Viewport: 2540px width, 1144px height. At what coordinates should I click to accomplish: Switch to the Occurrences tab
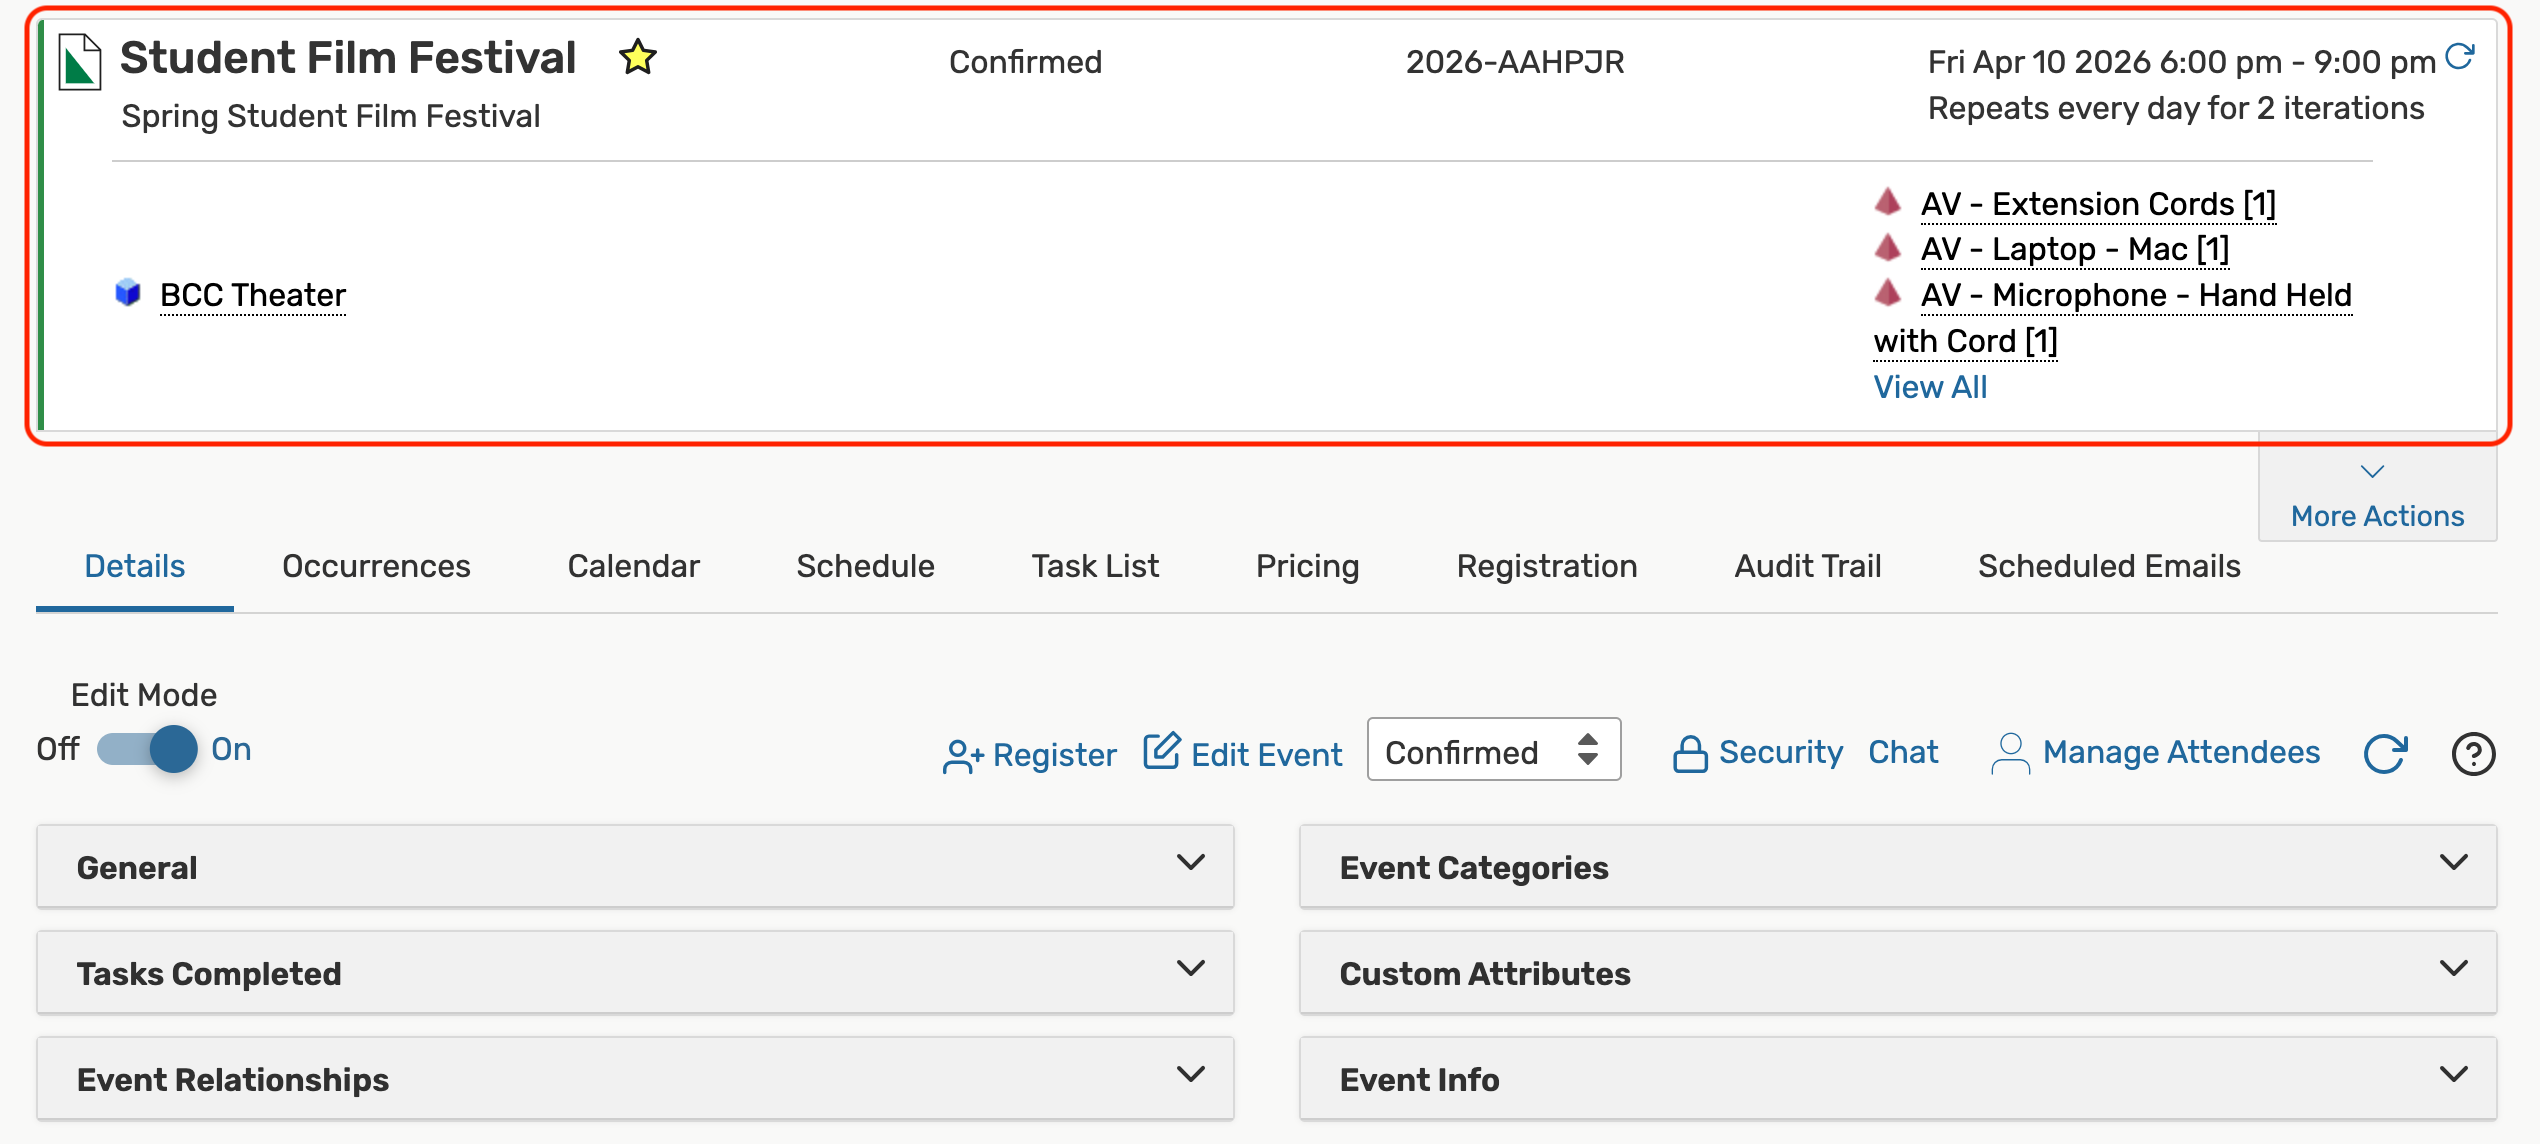pyautogui.click(x=376, y=566)
